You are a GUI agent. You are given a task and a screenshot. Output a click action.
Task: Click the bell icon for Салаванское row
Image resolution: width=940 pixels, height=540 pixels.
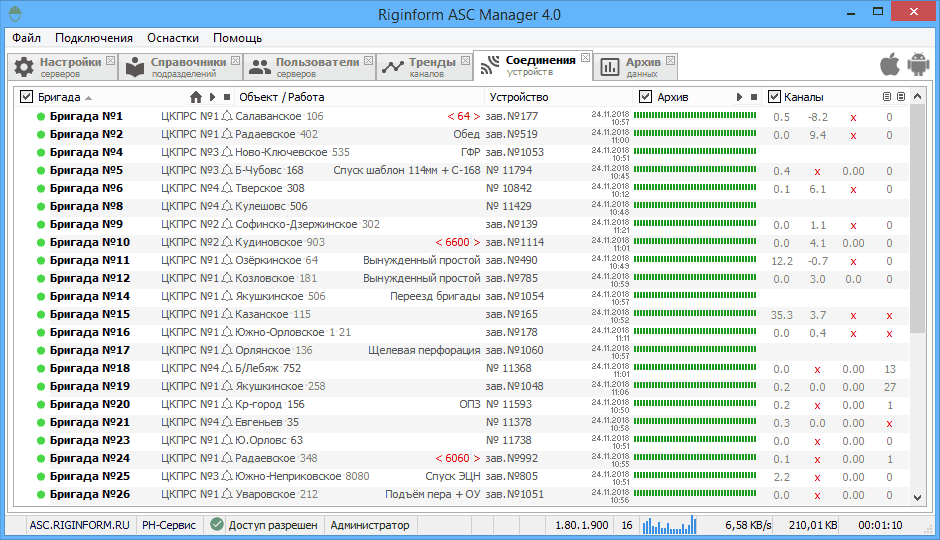coord(227,116)
